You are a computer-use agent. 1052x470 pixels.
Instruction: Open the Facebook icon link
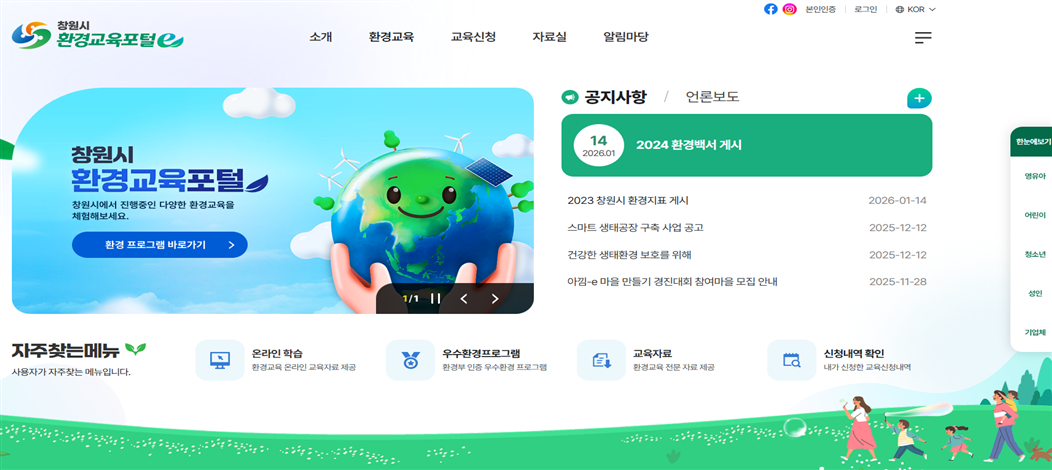771,9
